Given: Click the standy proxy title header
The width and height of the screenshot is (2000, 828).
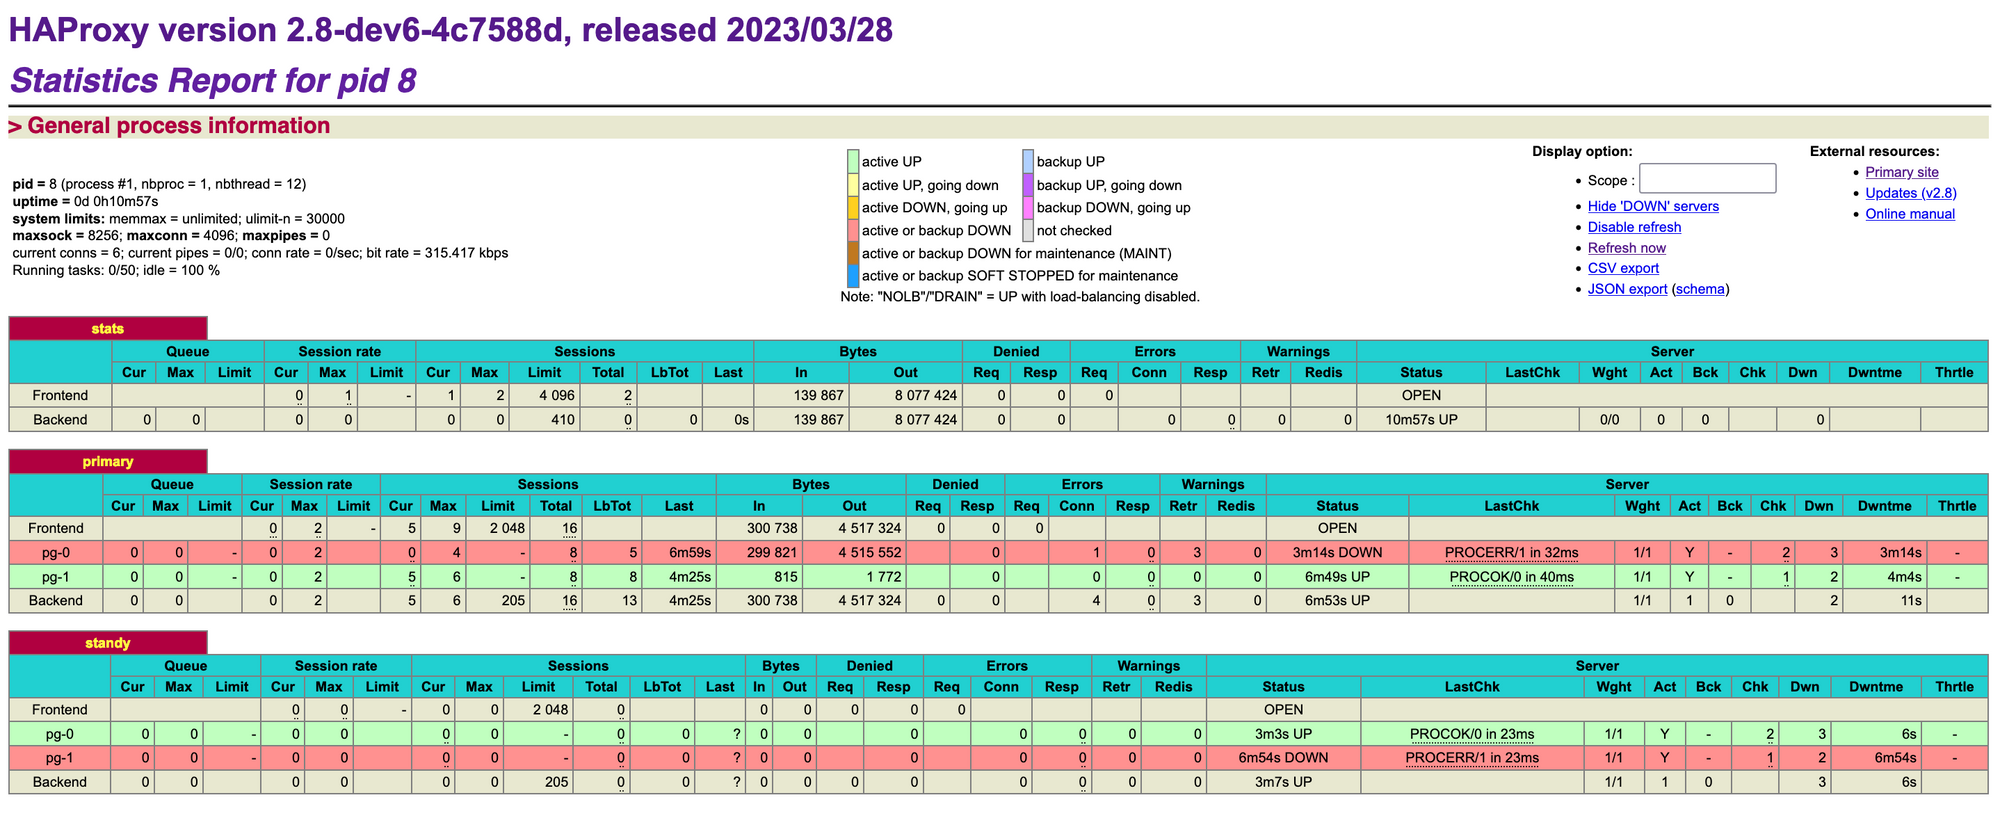Looking at the screenshot, I should (108, 643).
